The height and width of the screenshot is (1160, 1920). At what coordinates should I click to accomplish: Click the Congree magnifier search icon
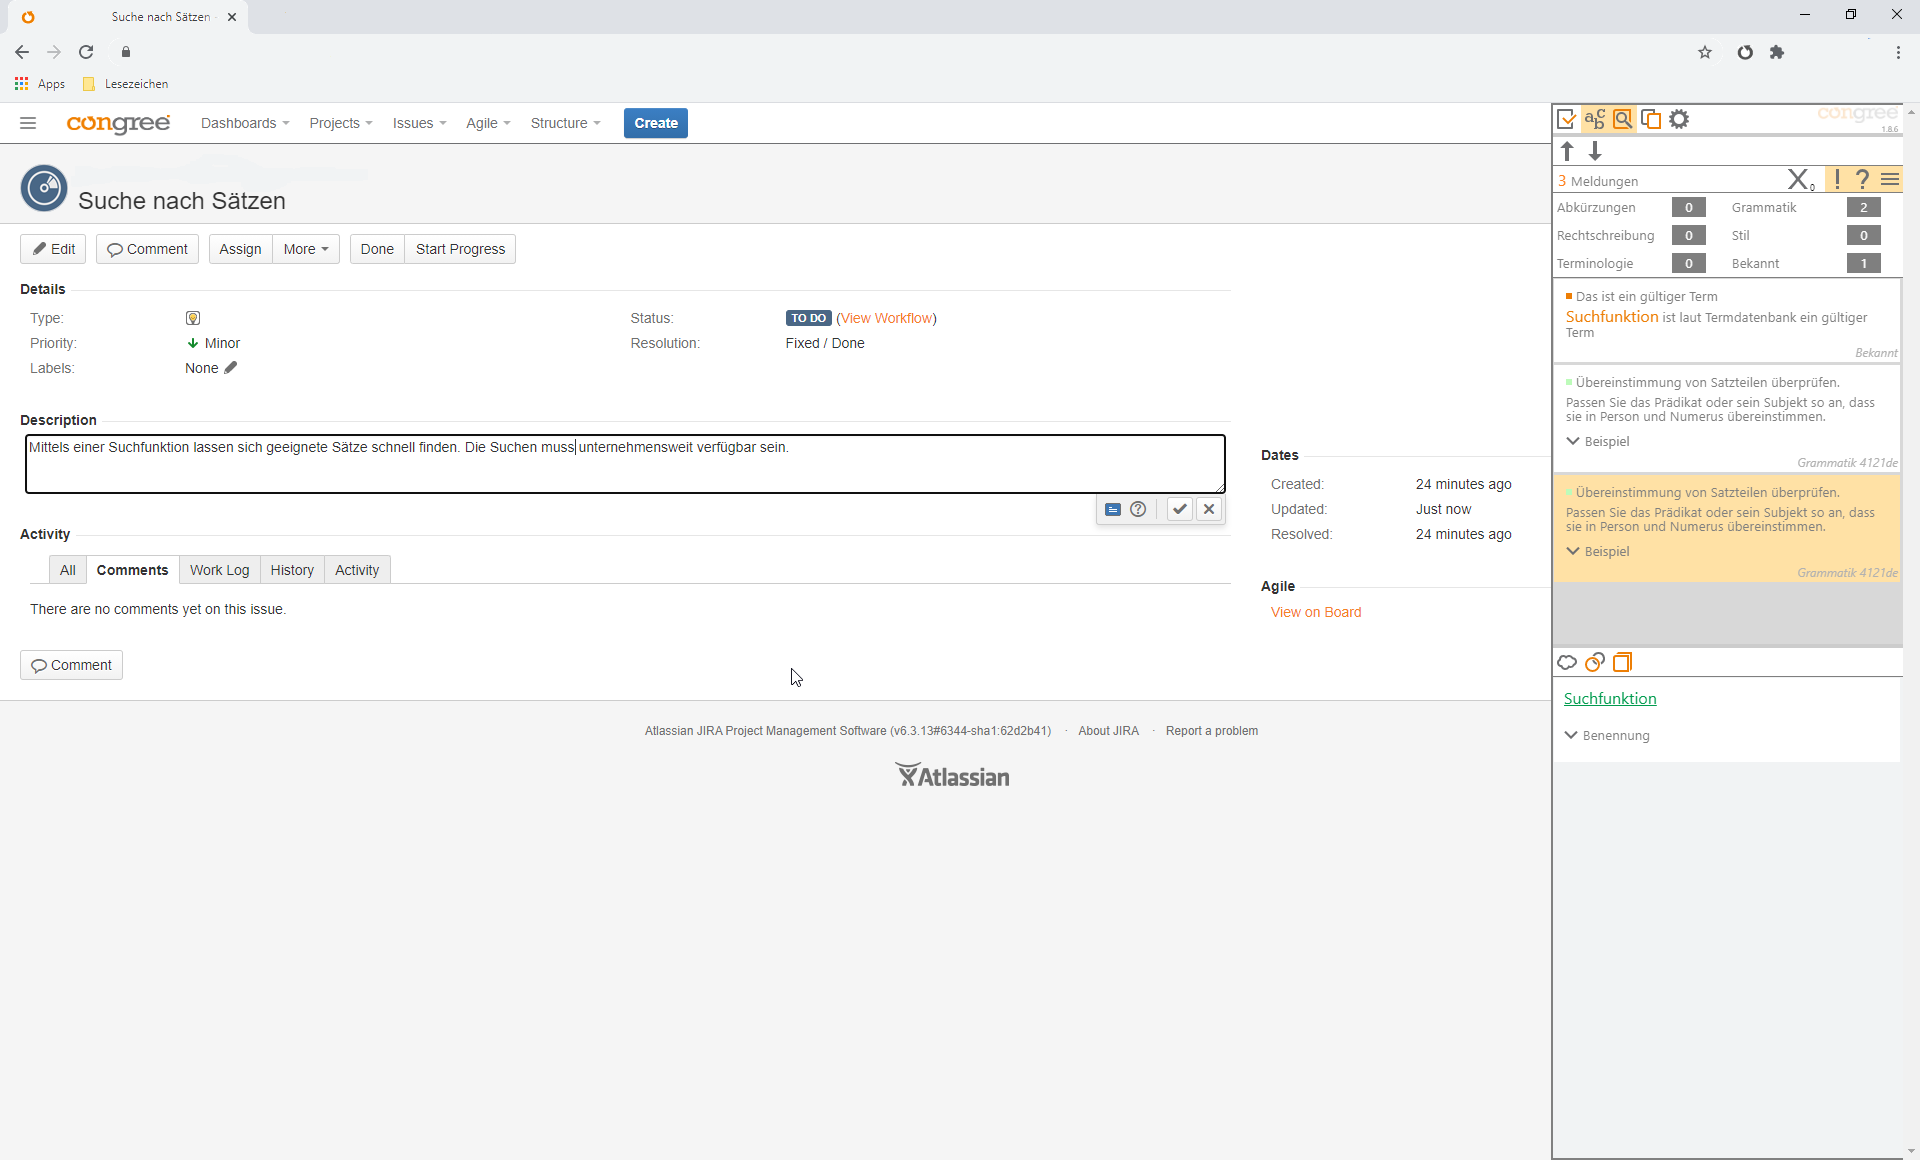(x=1623, y=120)
